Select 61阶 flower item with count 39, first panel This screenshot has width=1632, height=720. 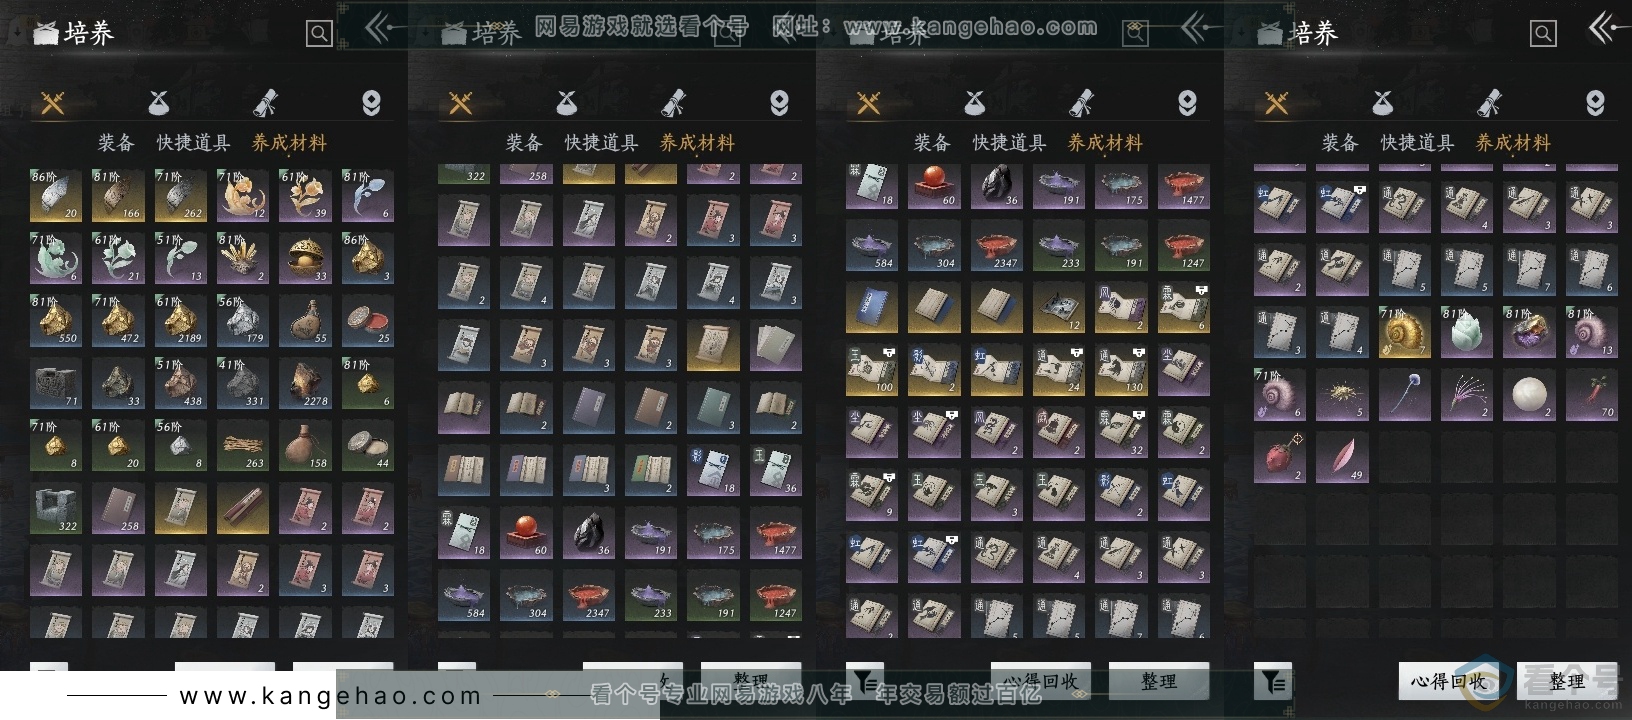(x=305, y=195)
